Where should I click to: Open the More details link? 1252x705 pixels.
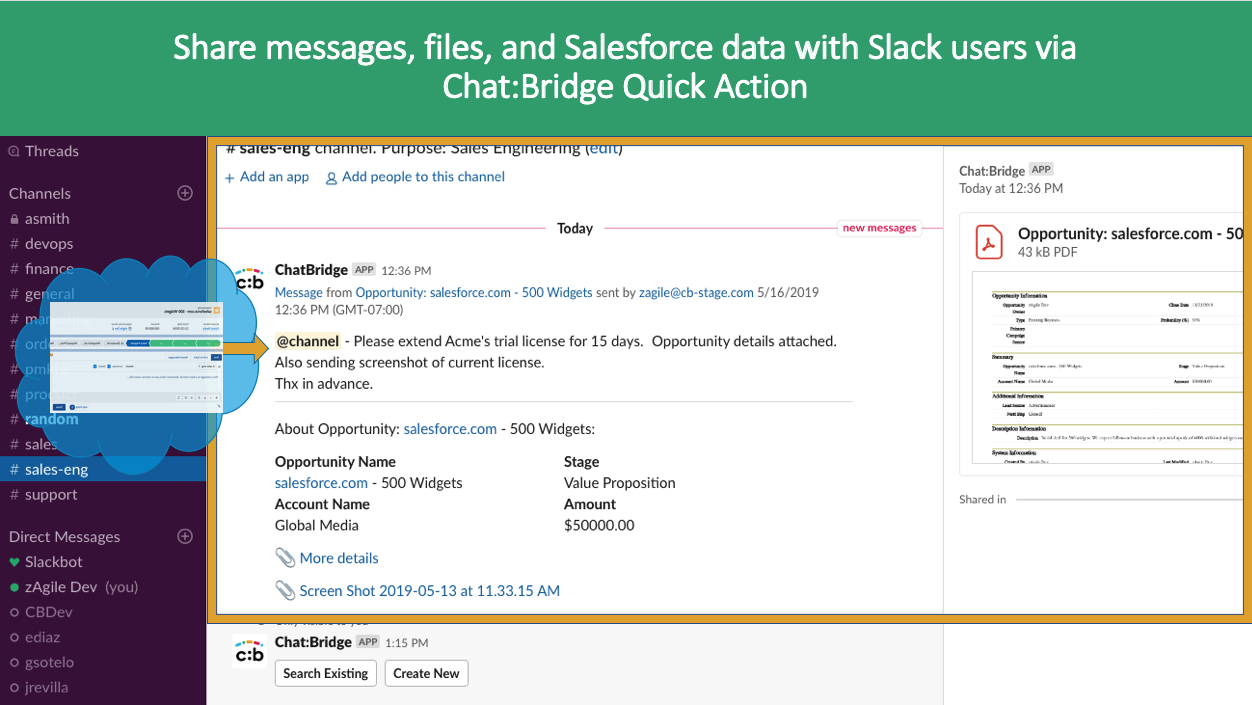click(338, 558)
